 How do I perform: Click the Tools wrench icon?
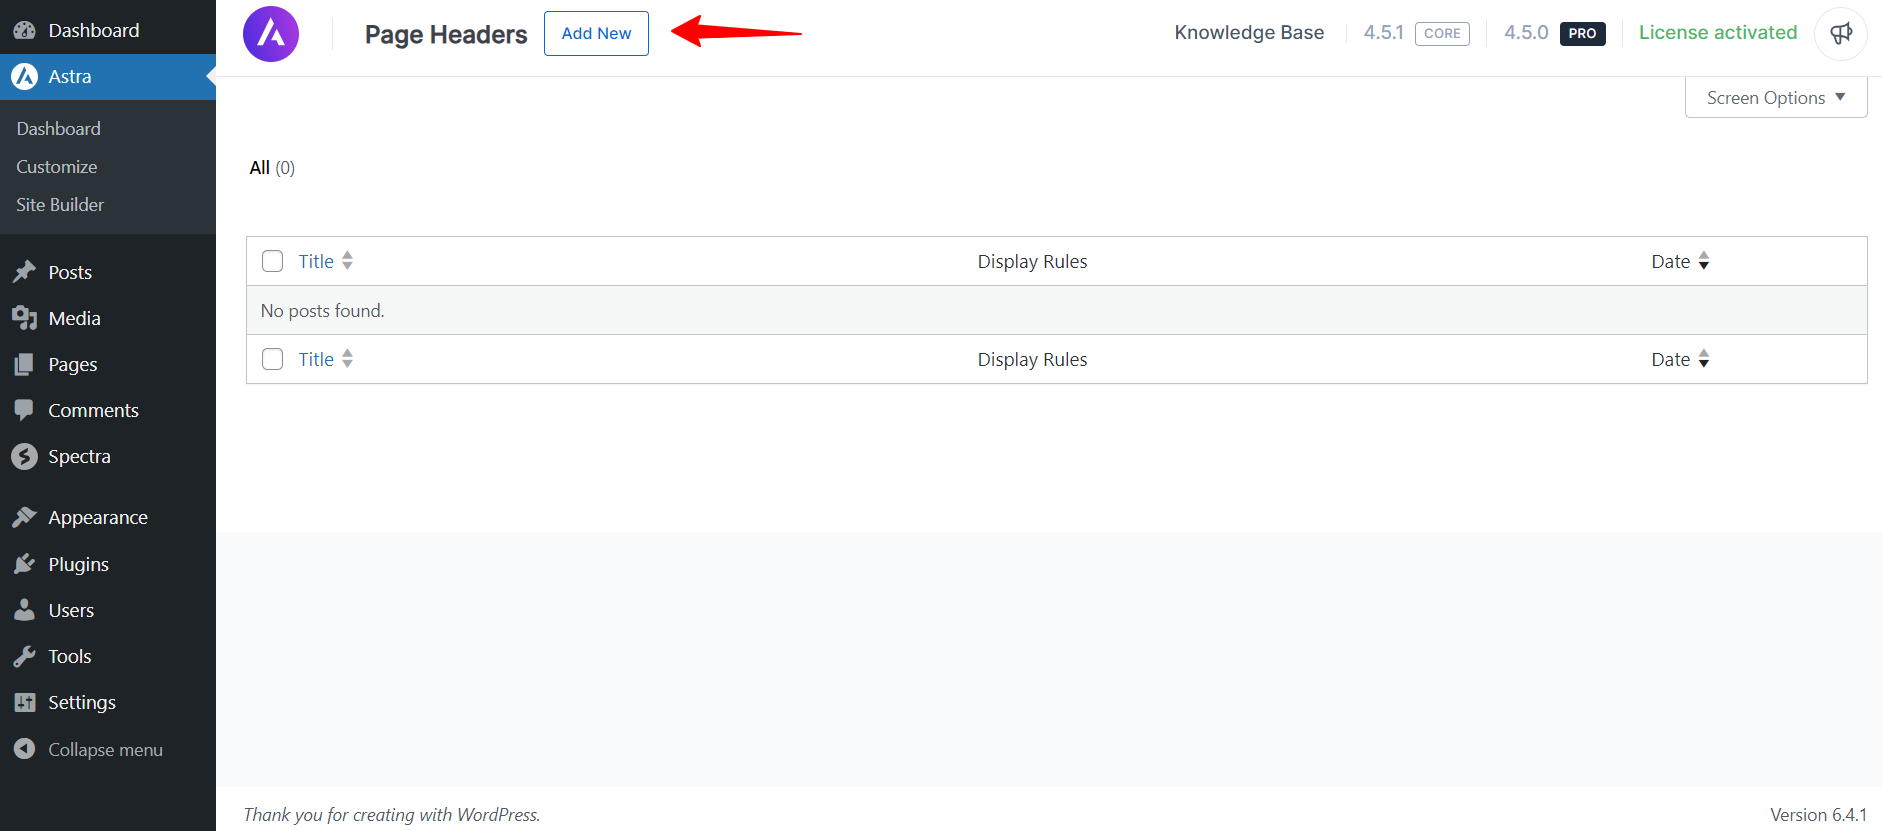coord(24,656)
